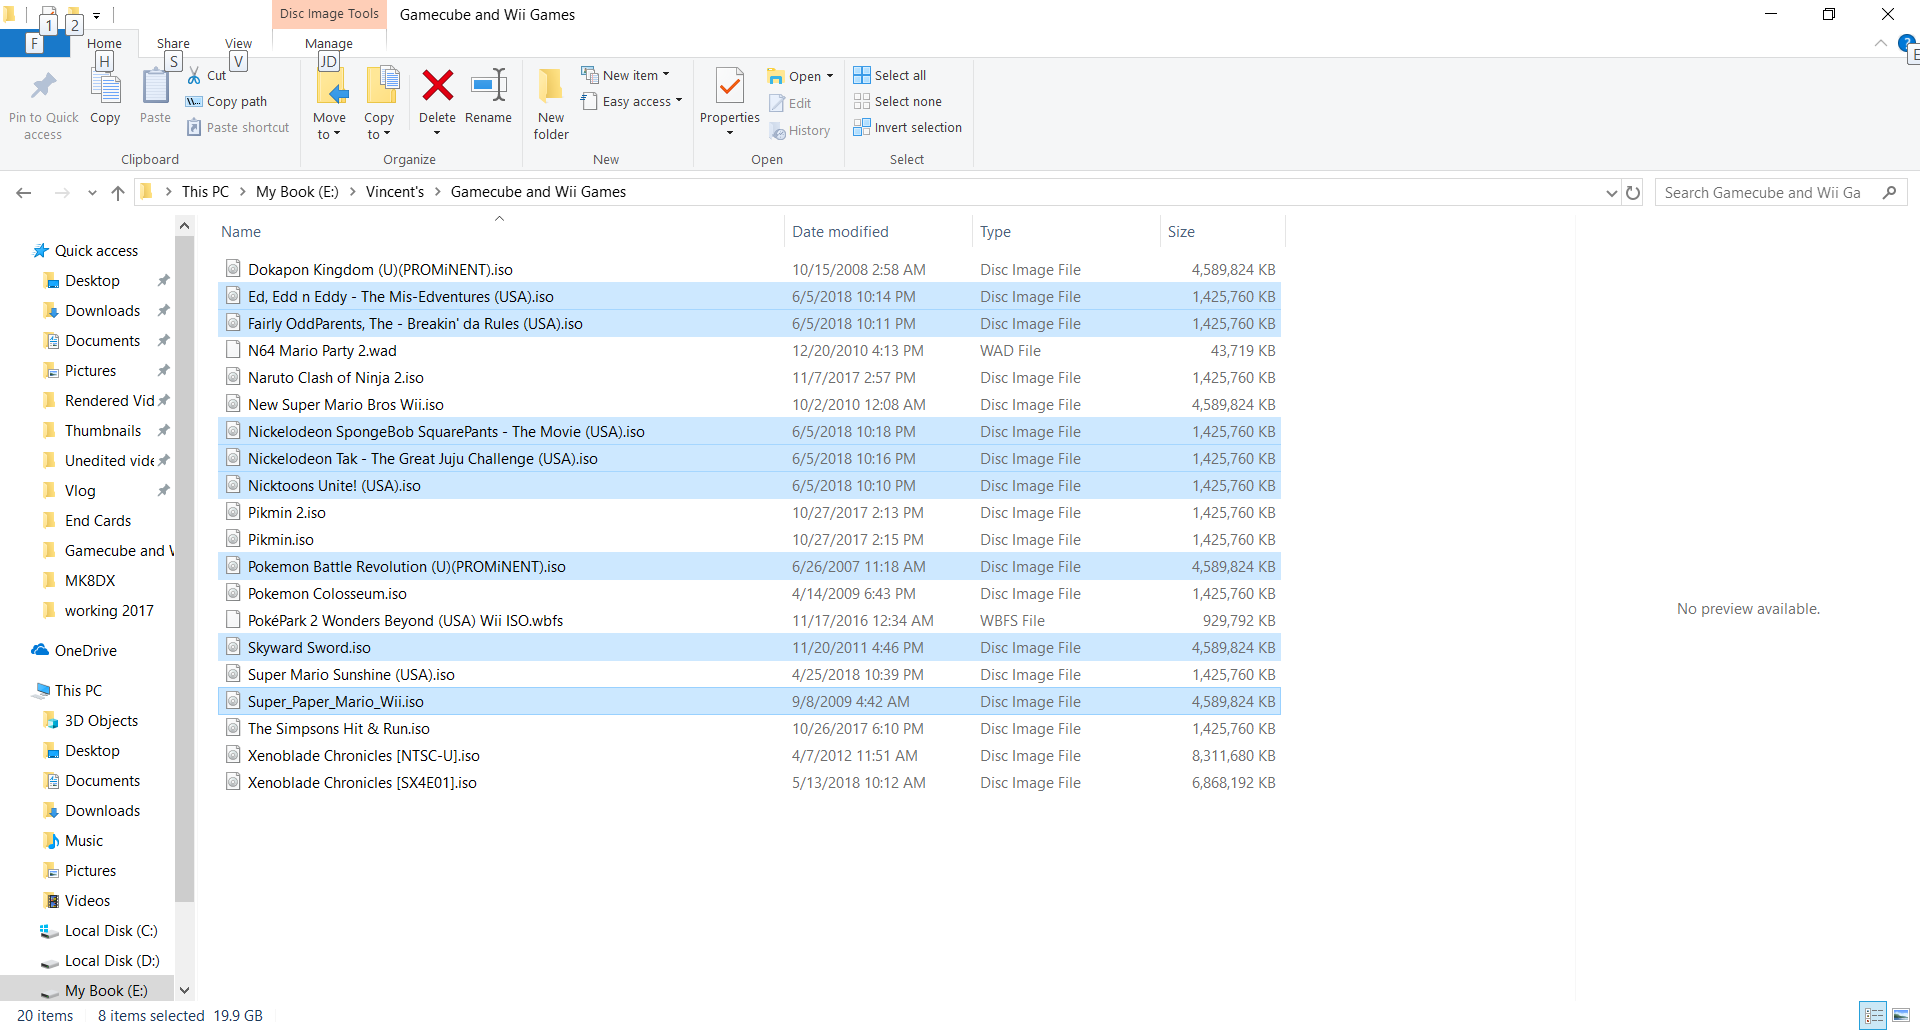The image size is (1920, 1030).
Task: Switch to the Share ribbon tab
Action: coord(173,43)
